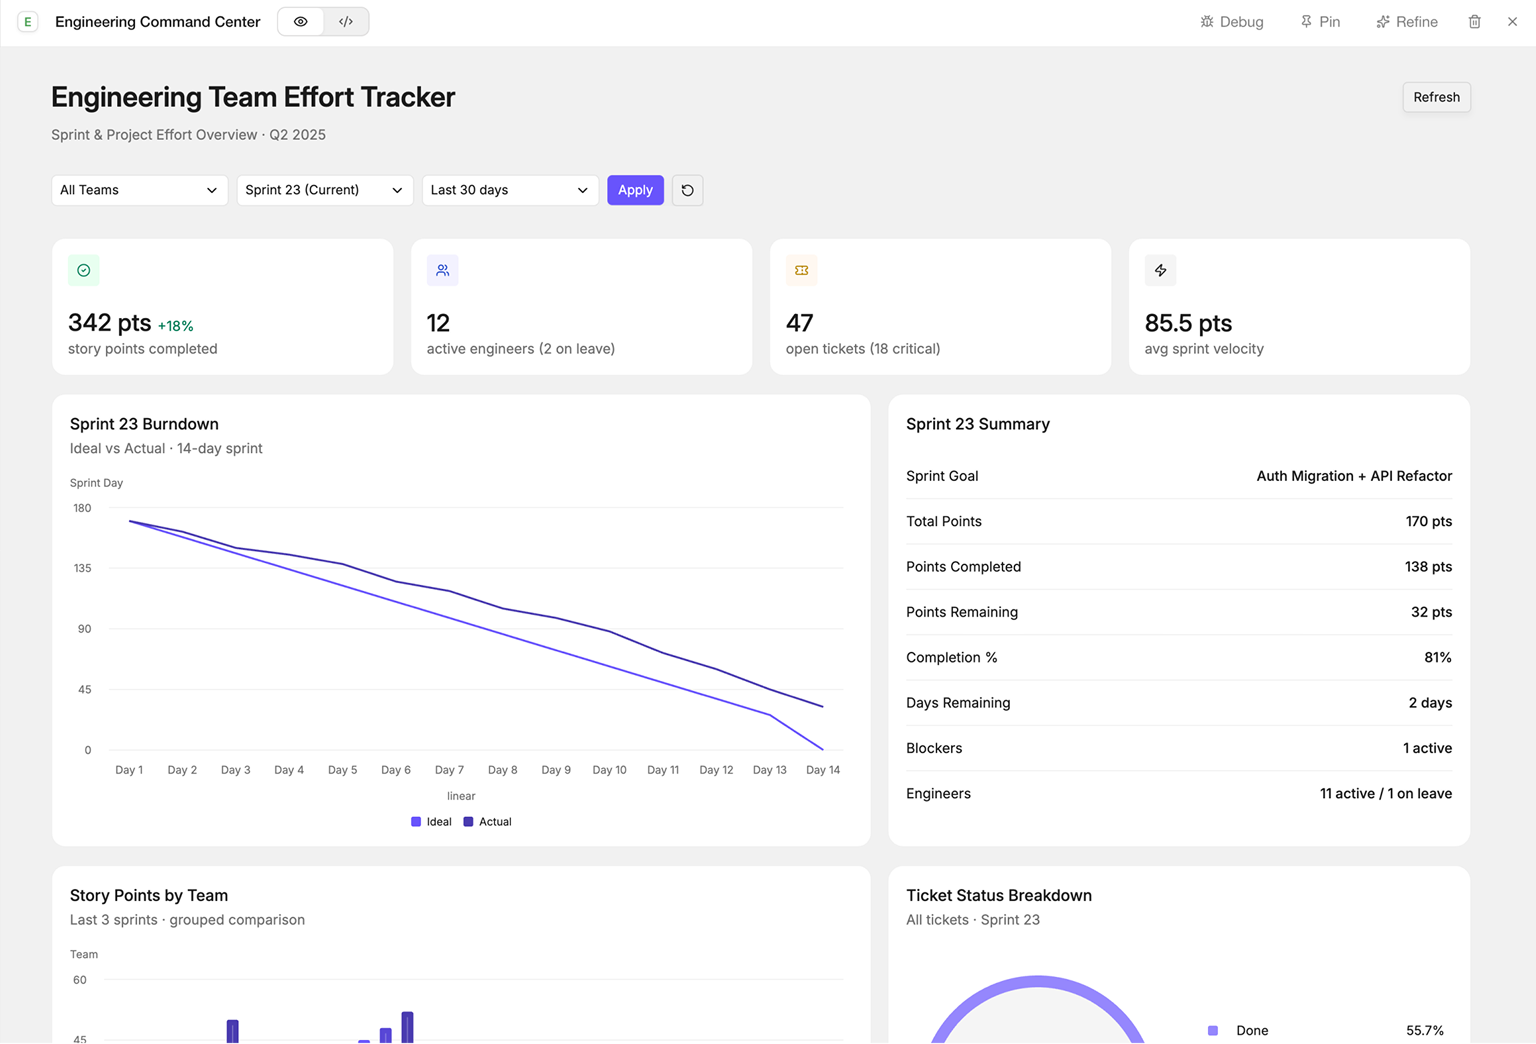
Task: Apply the selected filters
Action: coord(635,190)
